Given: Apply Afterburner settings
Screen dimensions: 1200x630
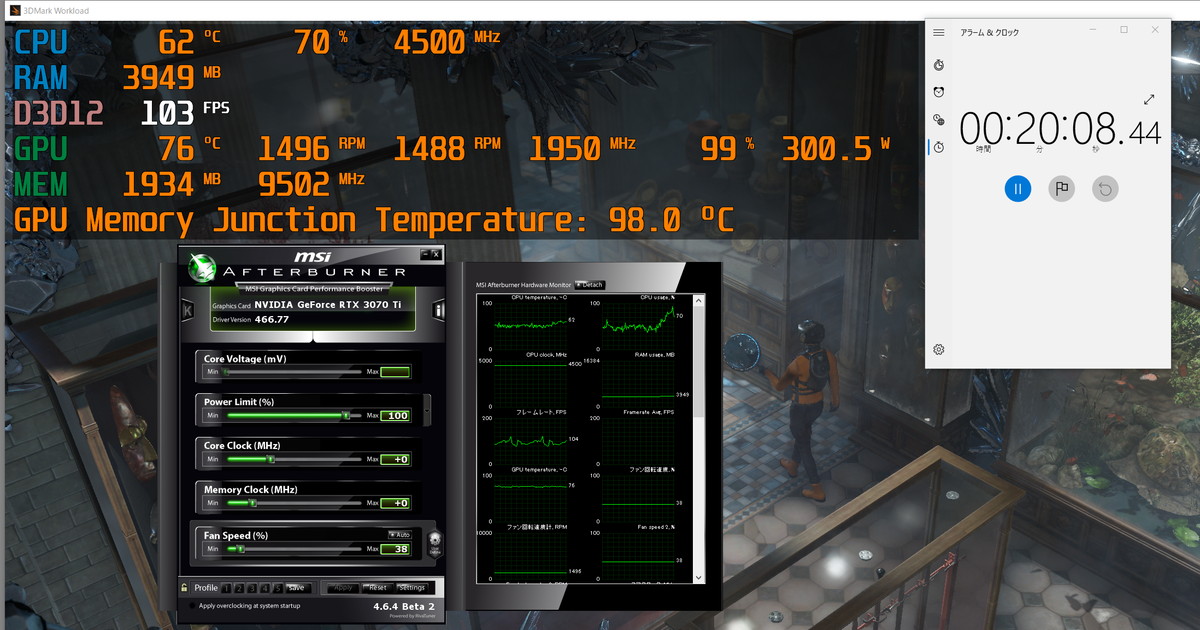Looking at the screenshot, I should [344, 588].
